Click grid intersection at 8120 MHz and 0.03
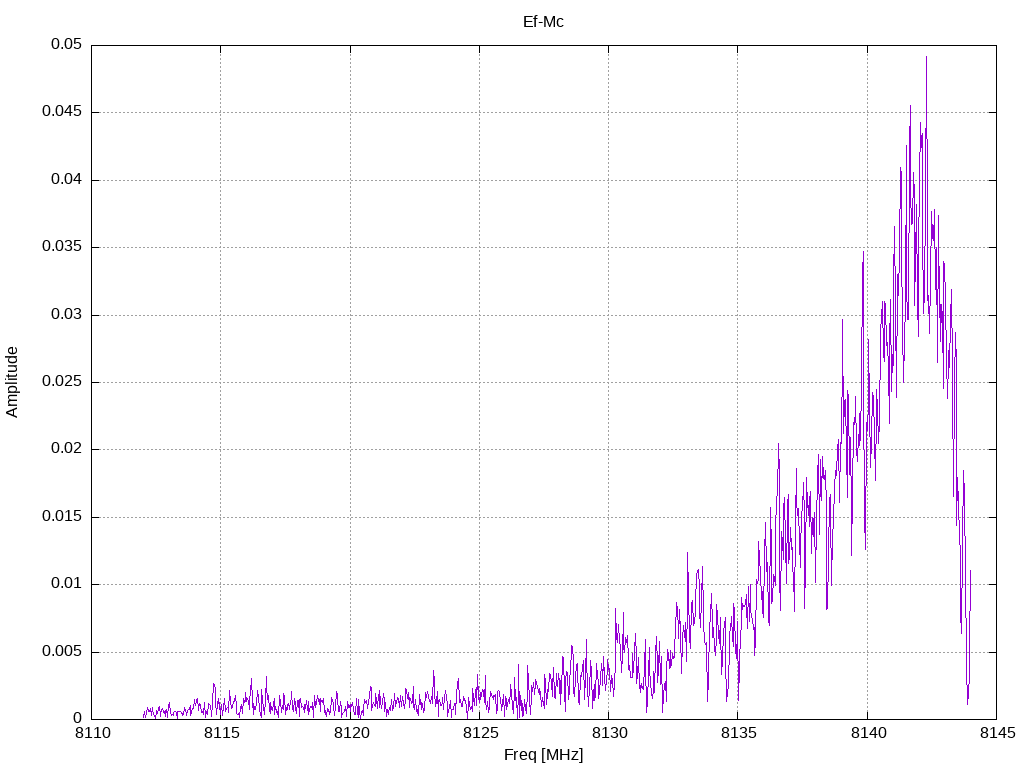The image size is (1024, 768). [x=350, y=315]
